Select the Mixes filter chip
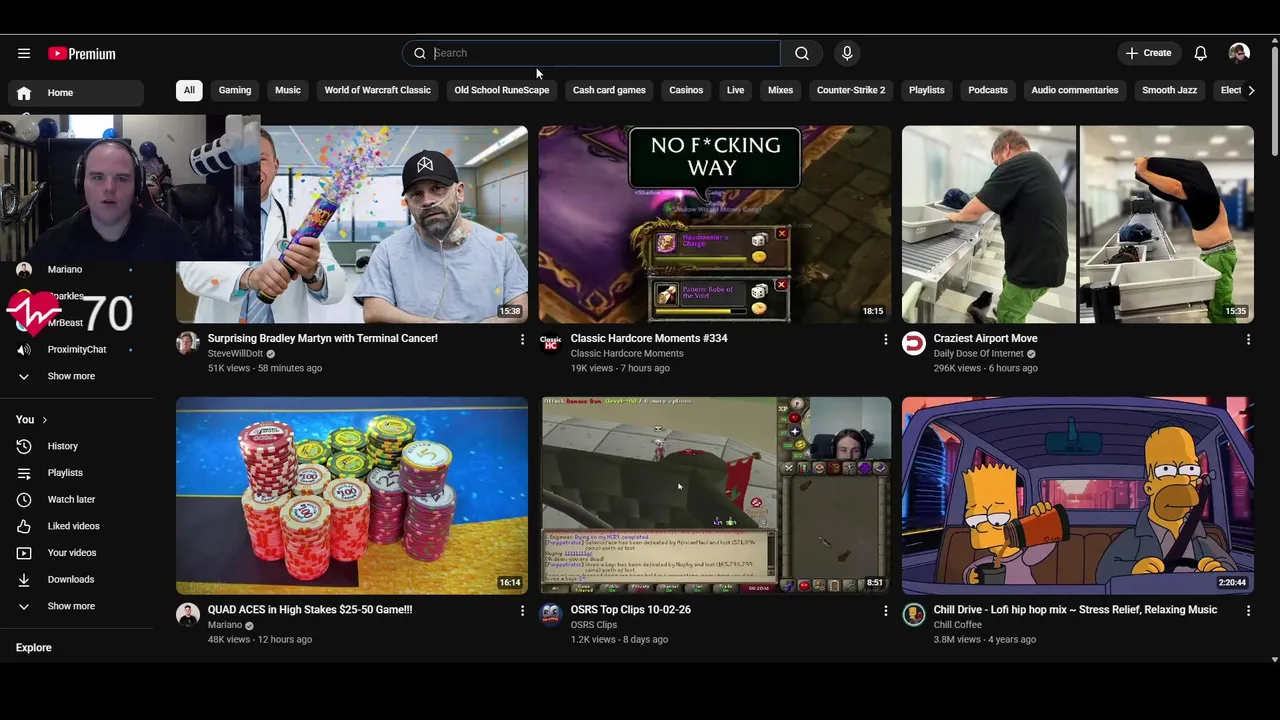Image resolution: width=1280 pixels, height=720 pixels. pos(780,90)
